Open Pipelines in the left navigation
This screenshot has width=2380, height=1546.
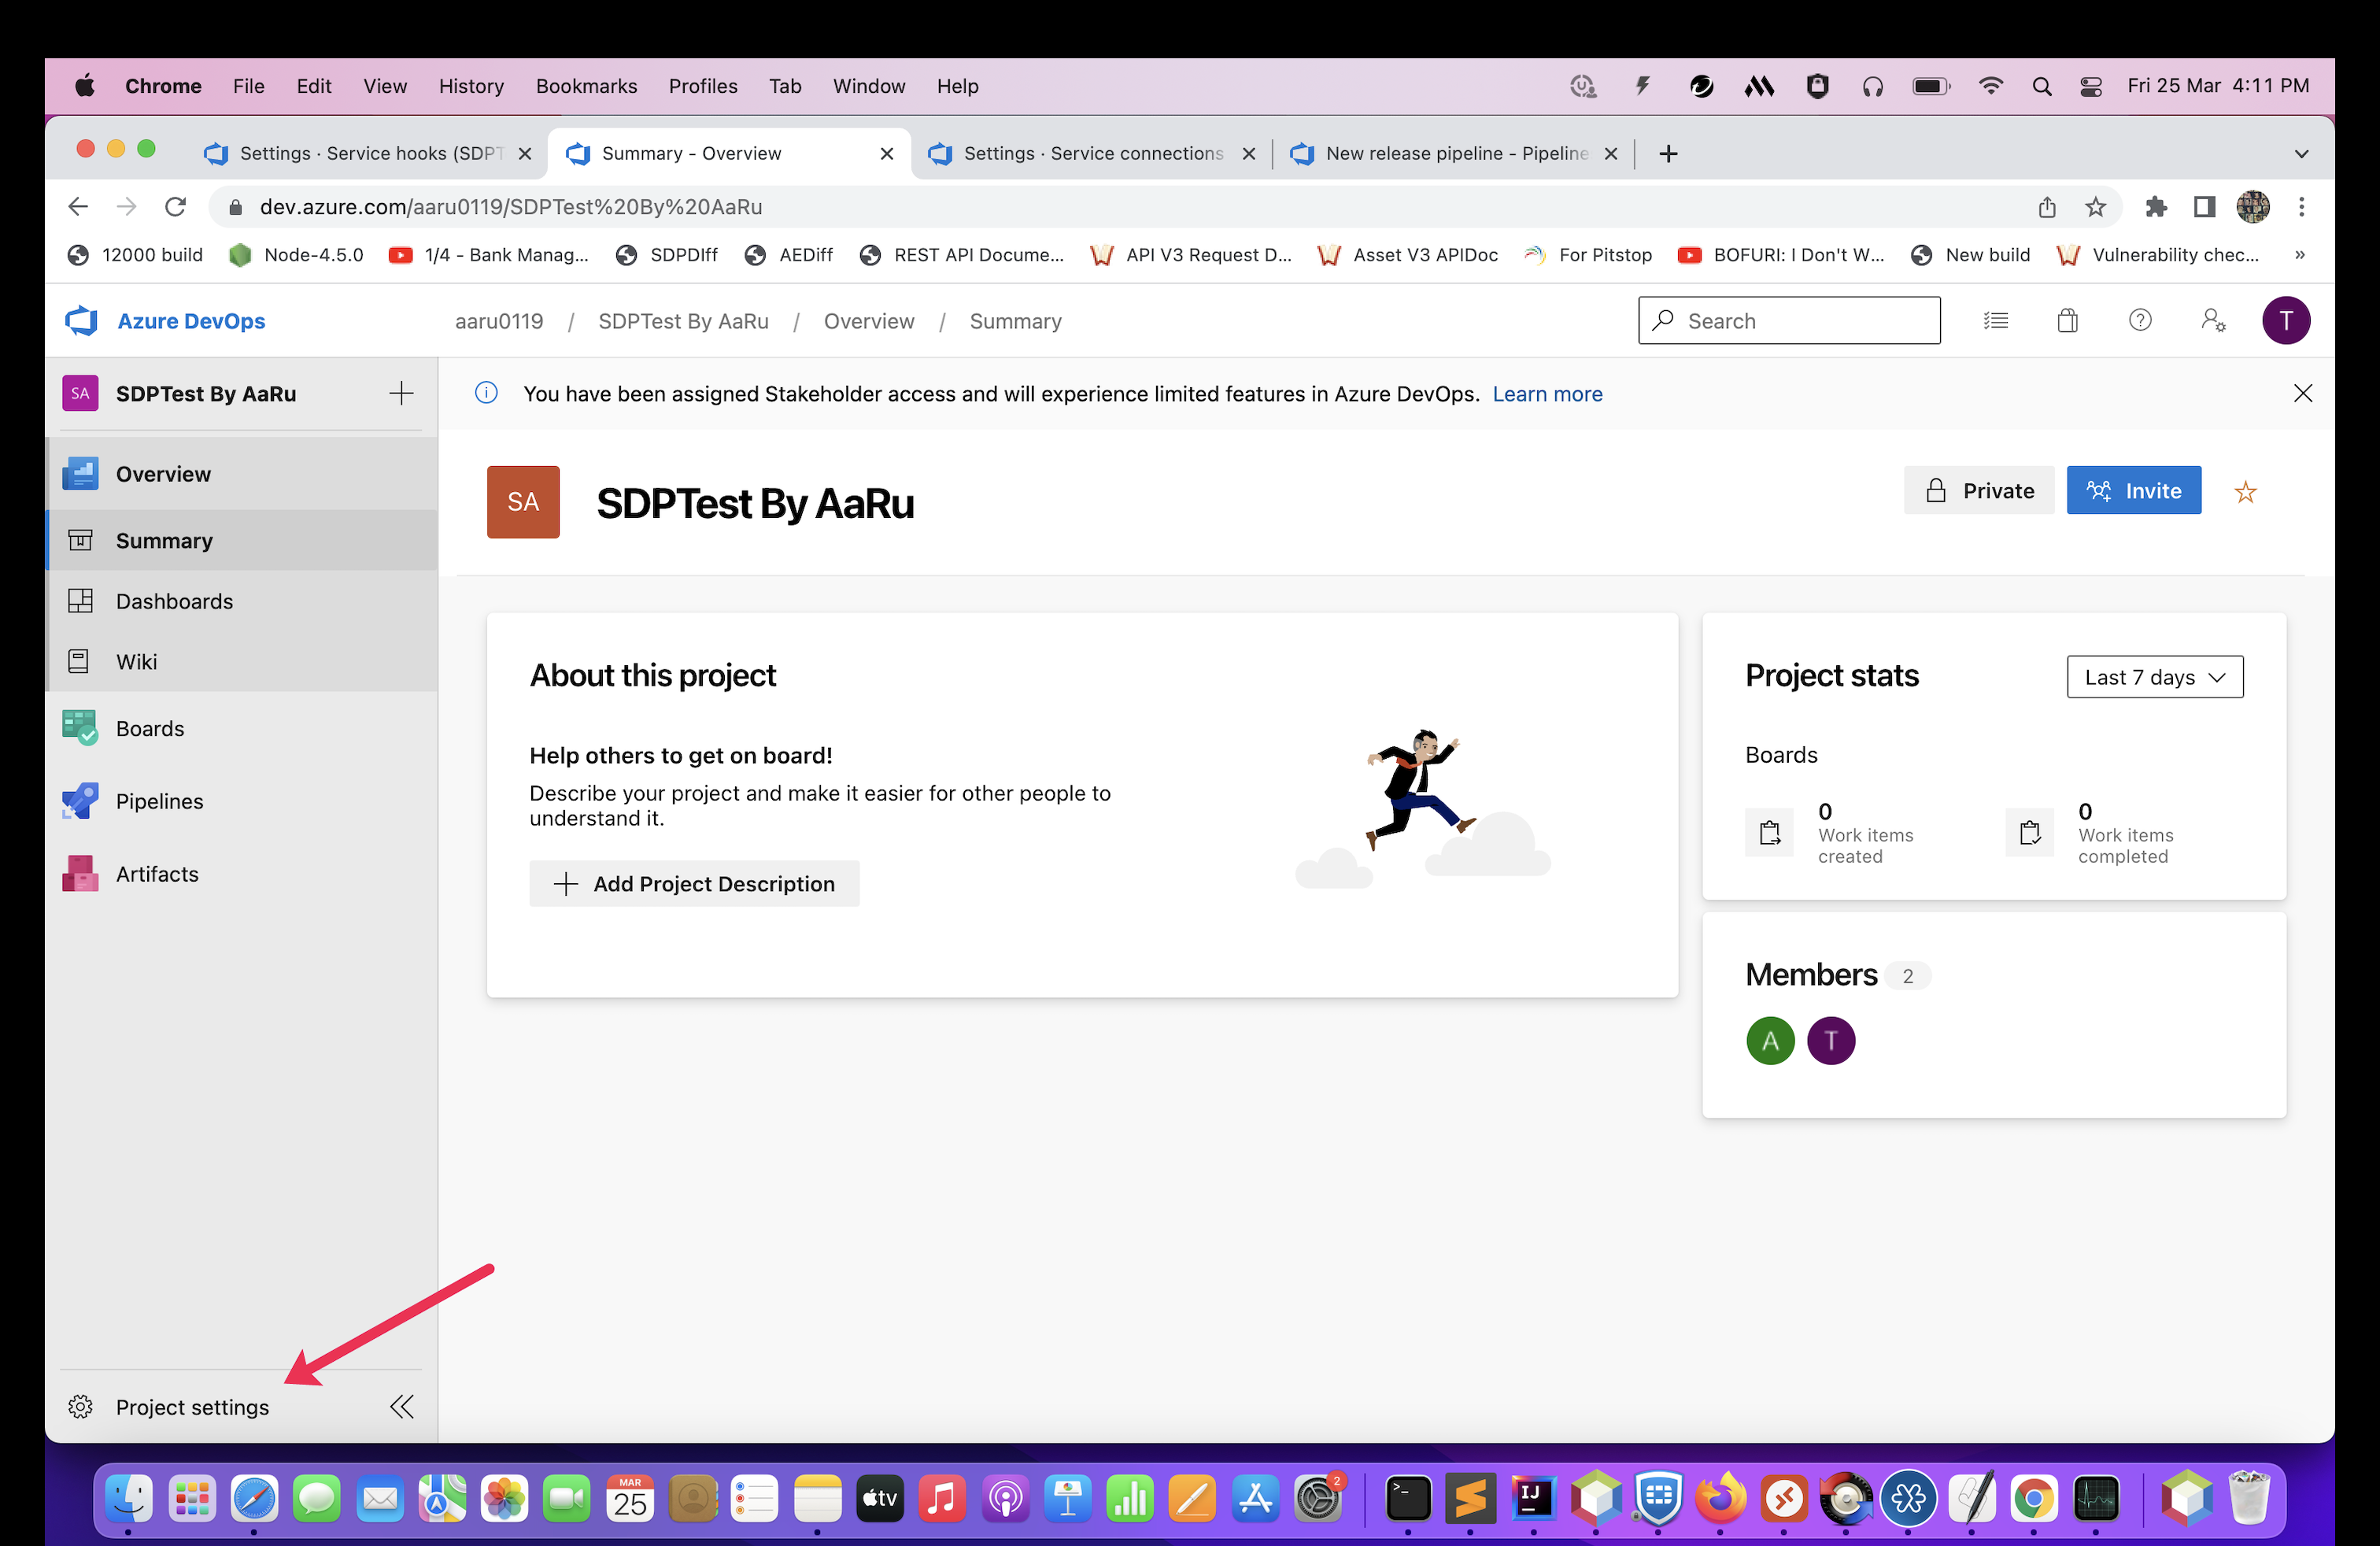pos(158,801)
